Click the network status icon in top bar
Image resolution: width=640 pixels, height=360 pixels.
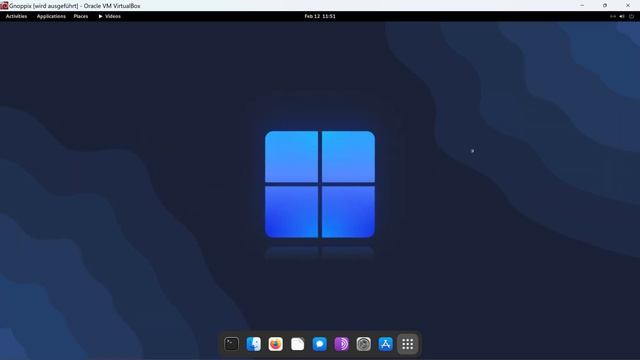(613, 16)
